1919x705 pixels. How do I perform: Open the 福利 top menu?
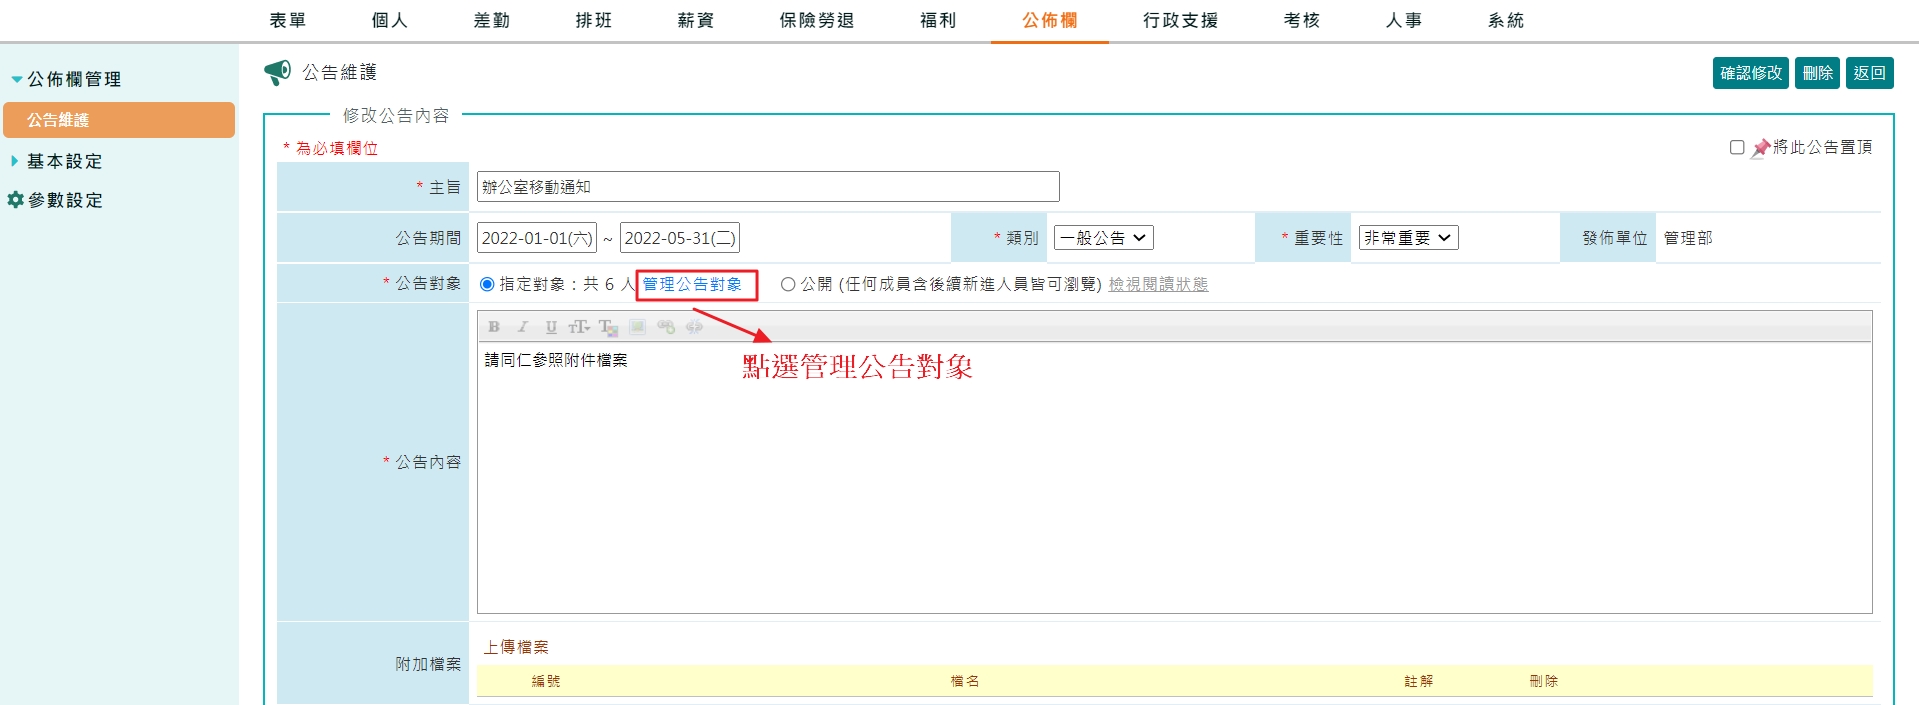pos(938,20)
